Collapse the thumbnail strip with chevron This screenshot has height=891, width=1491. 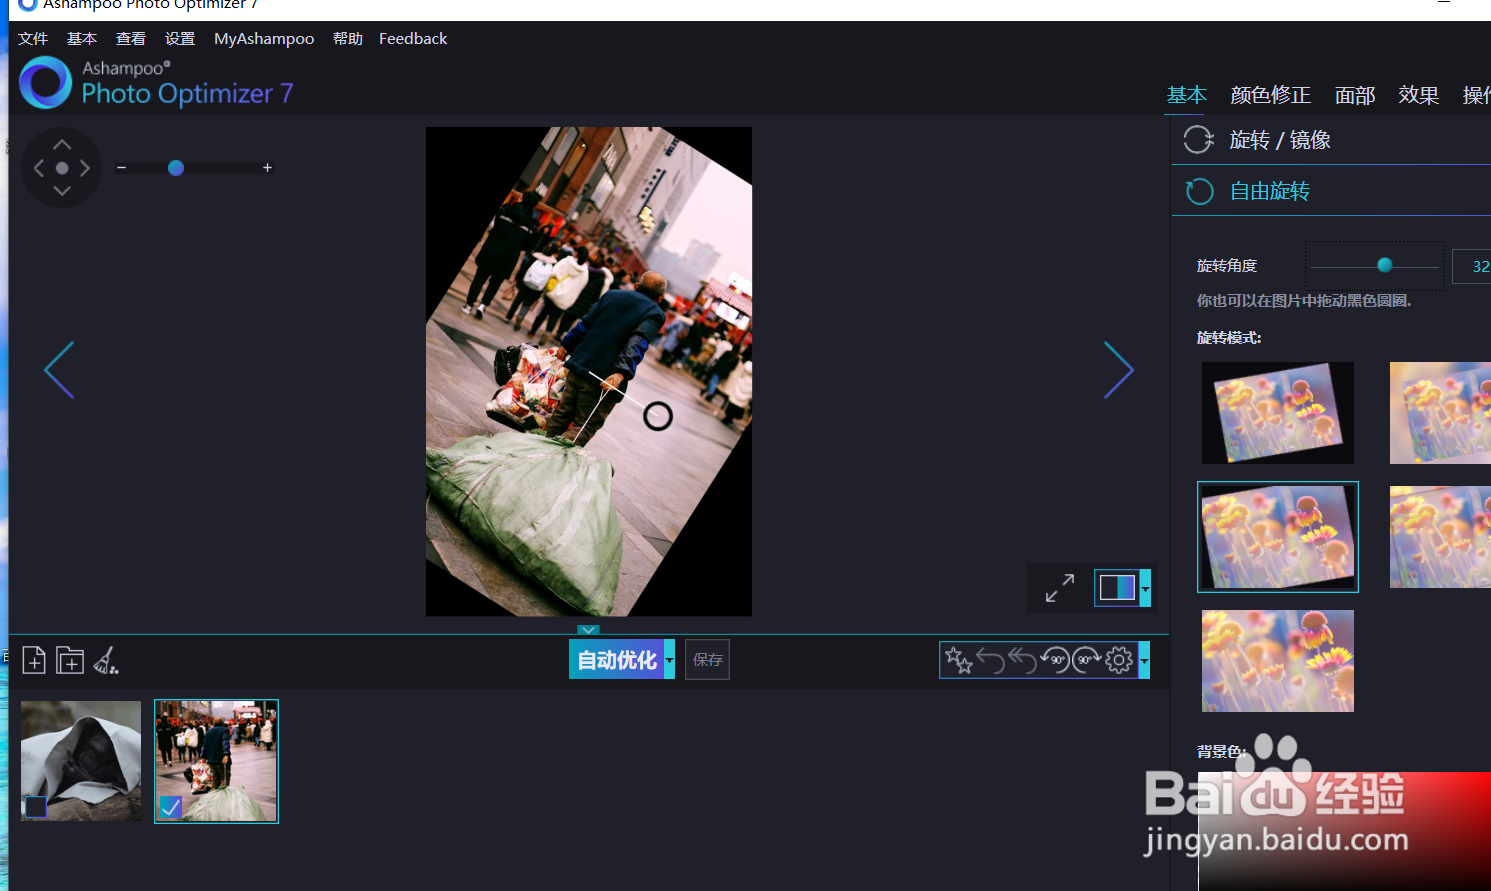tap(588, 630)
